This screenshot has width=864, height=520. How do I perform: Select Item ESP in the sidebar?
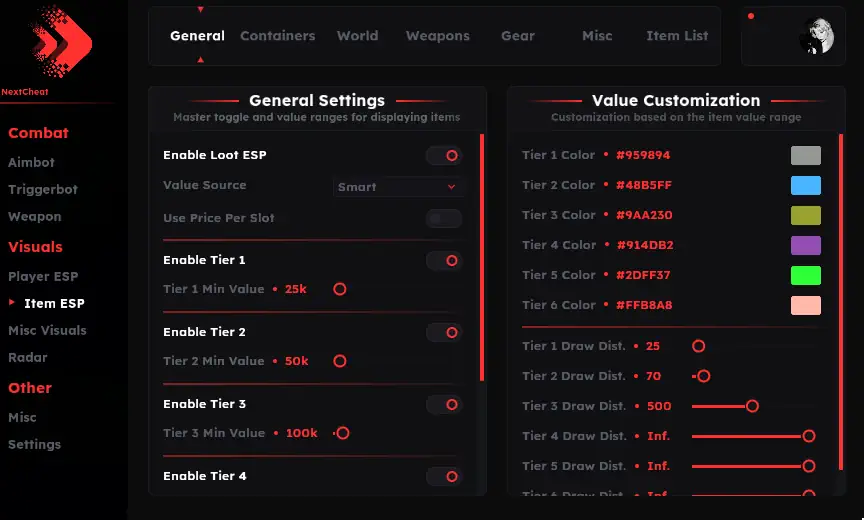pyautogui.click(x=54, y=304)
